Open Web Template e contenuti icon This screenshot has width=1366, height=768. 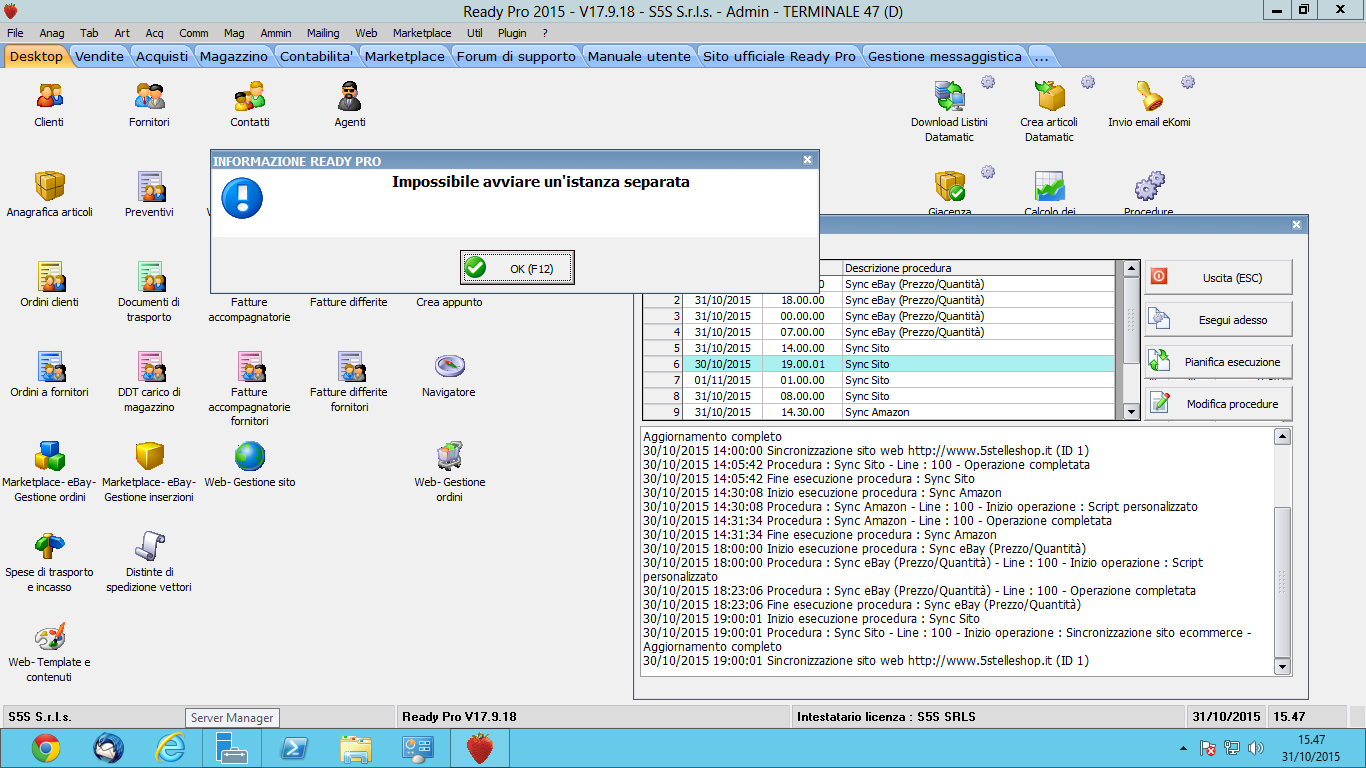(49, 637)
